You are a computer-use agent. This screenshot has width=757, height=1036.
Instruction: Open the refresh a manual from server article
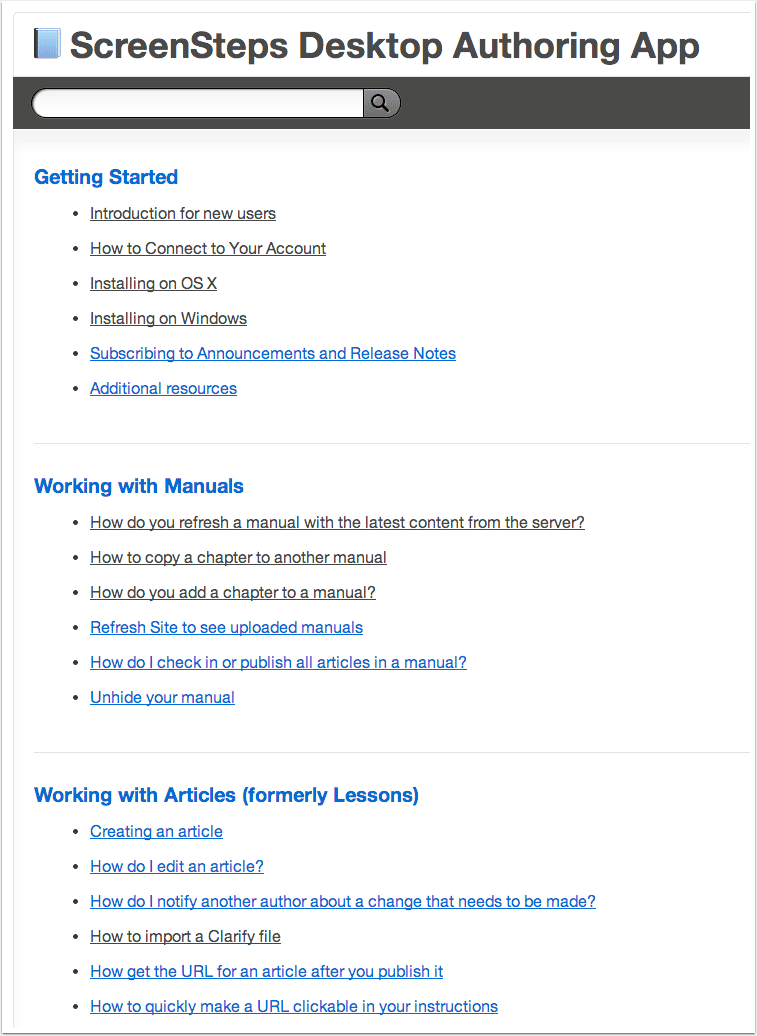coord(338,523)
